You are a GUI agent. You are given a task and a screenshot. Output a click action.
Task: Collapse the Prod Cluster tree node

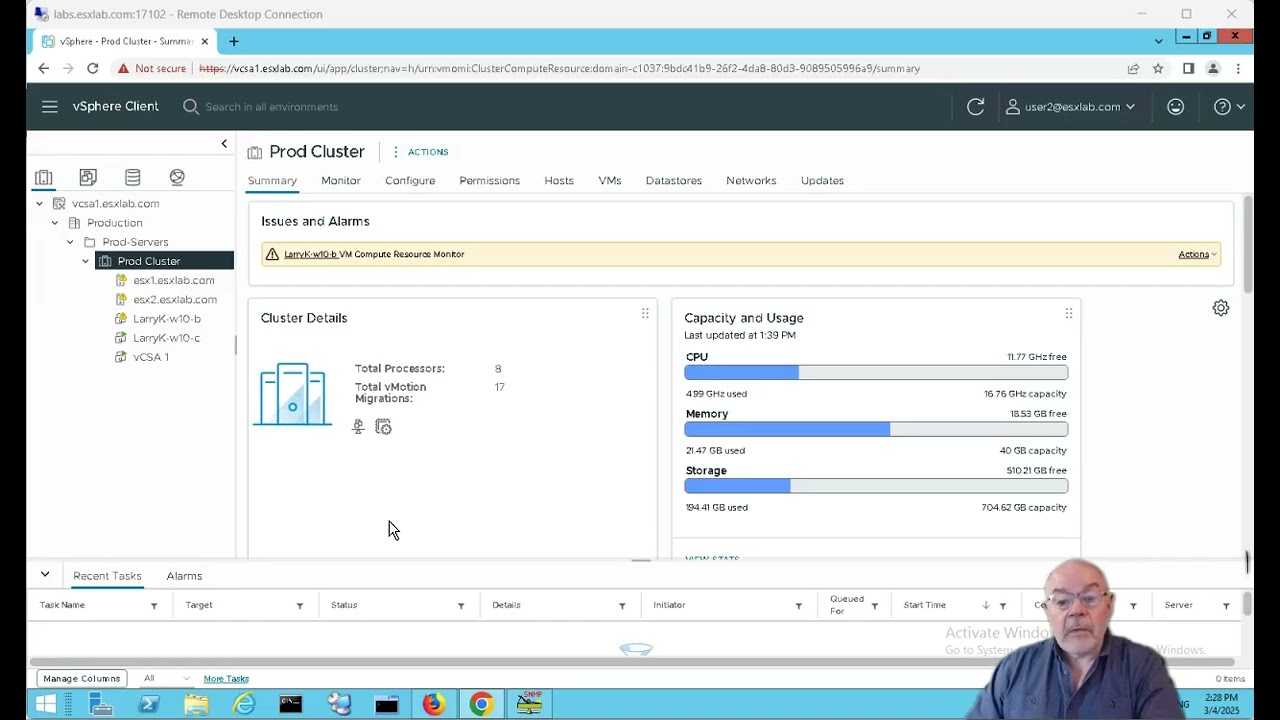(x=86, y=261)
